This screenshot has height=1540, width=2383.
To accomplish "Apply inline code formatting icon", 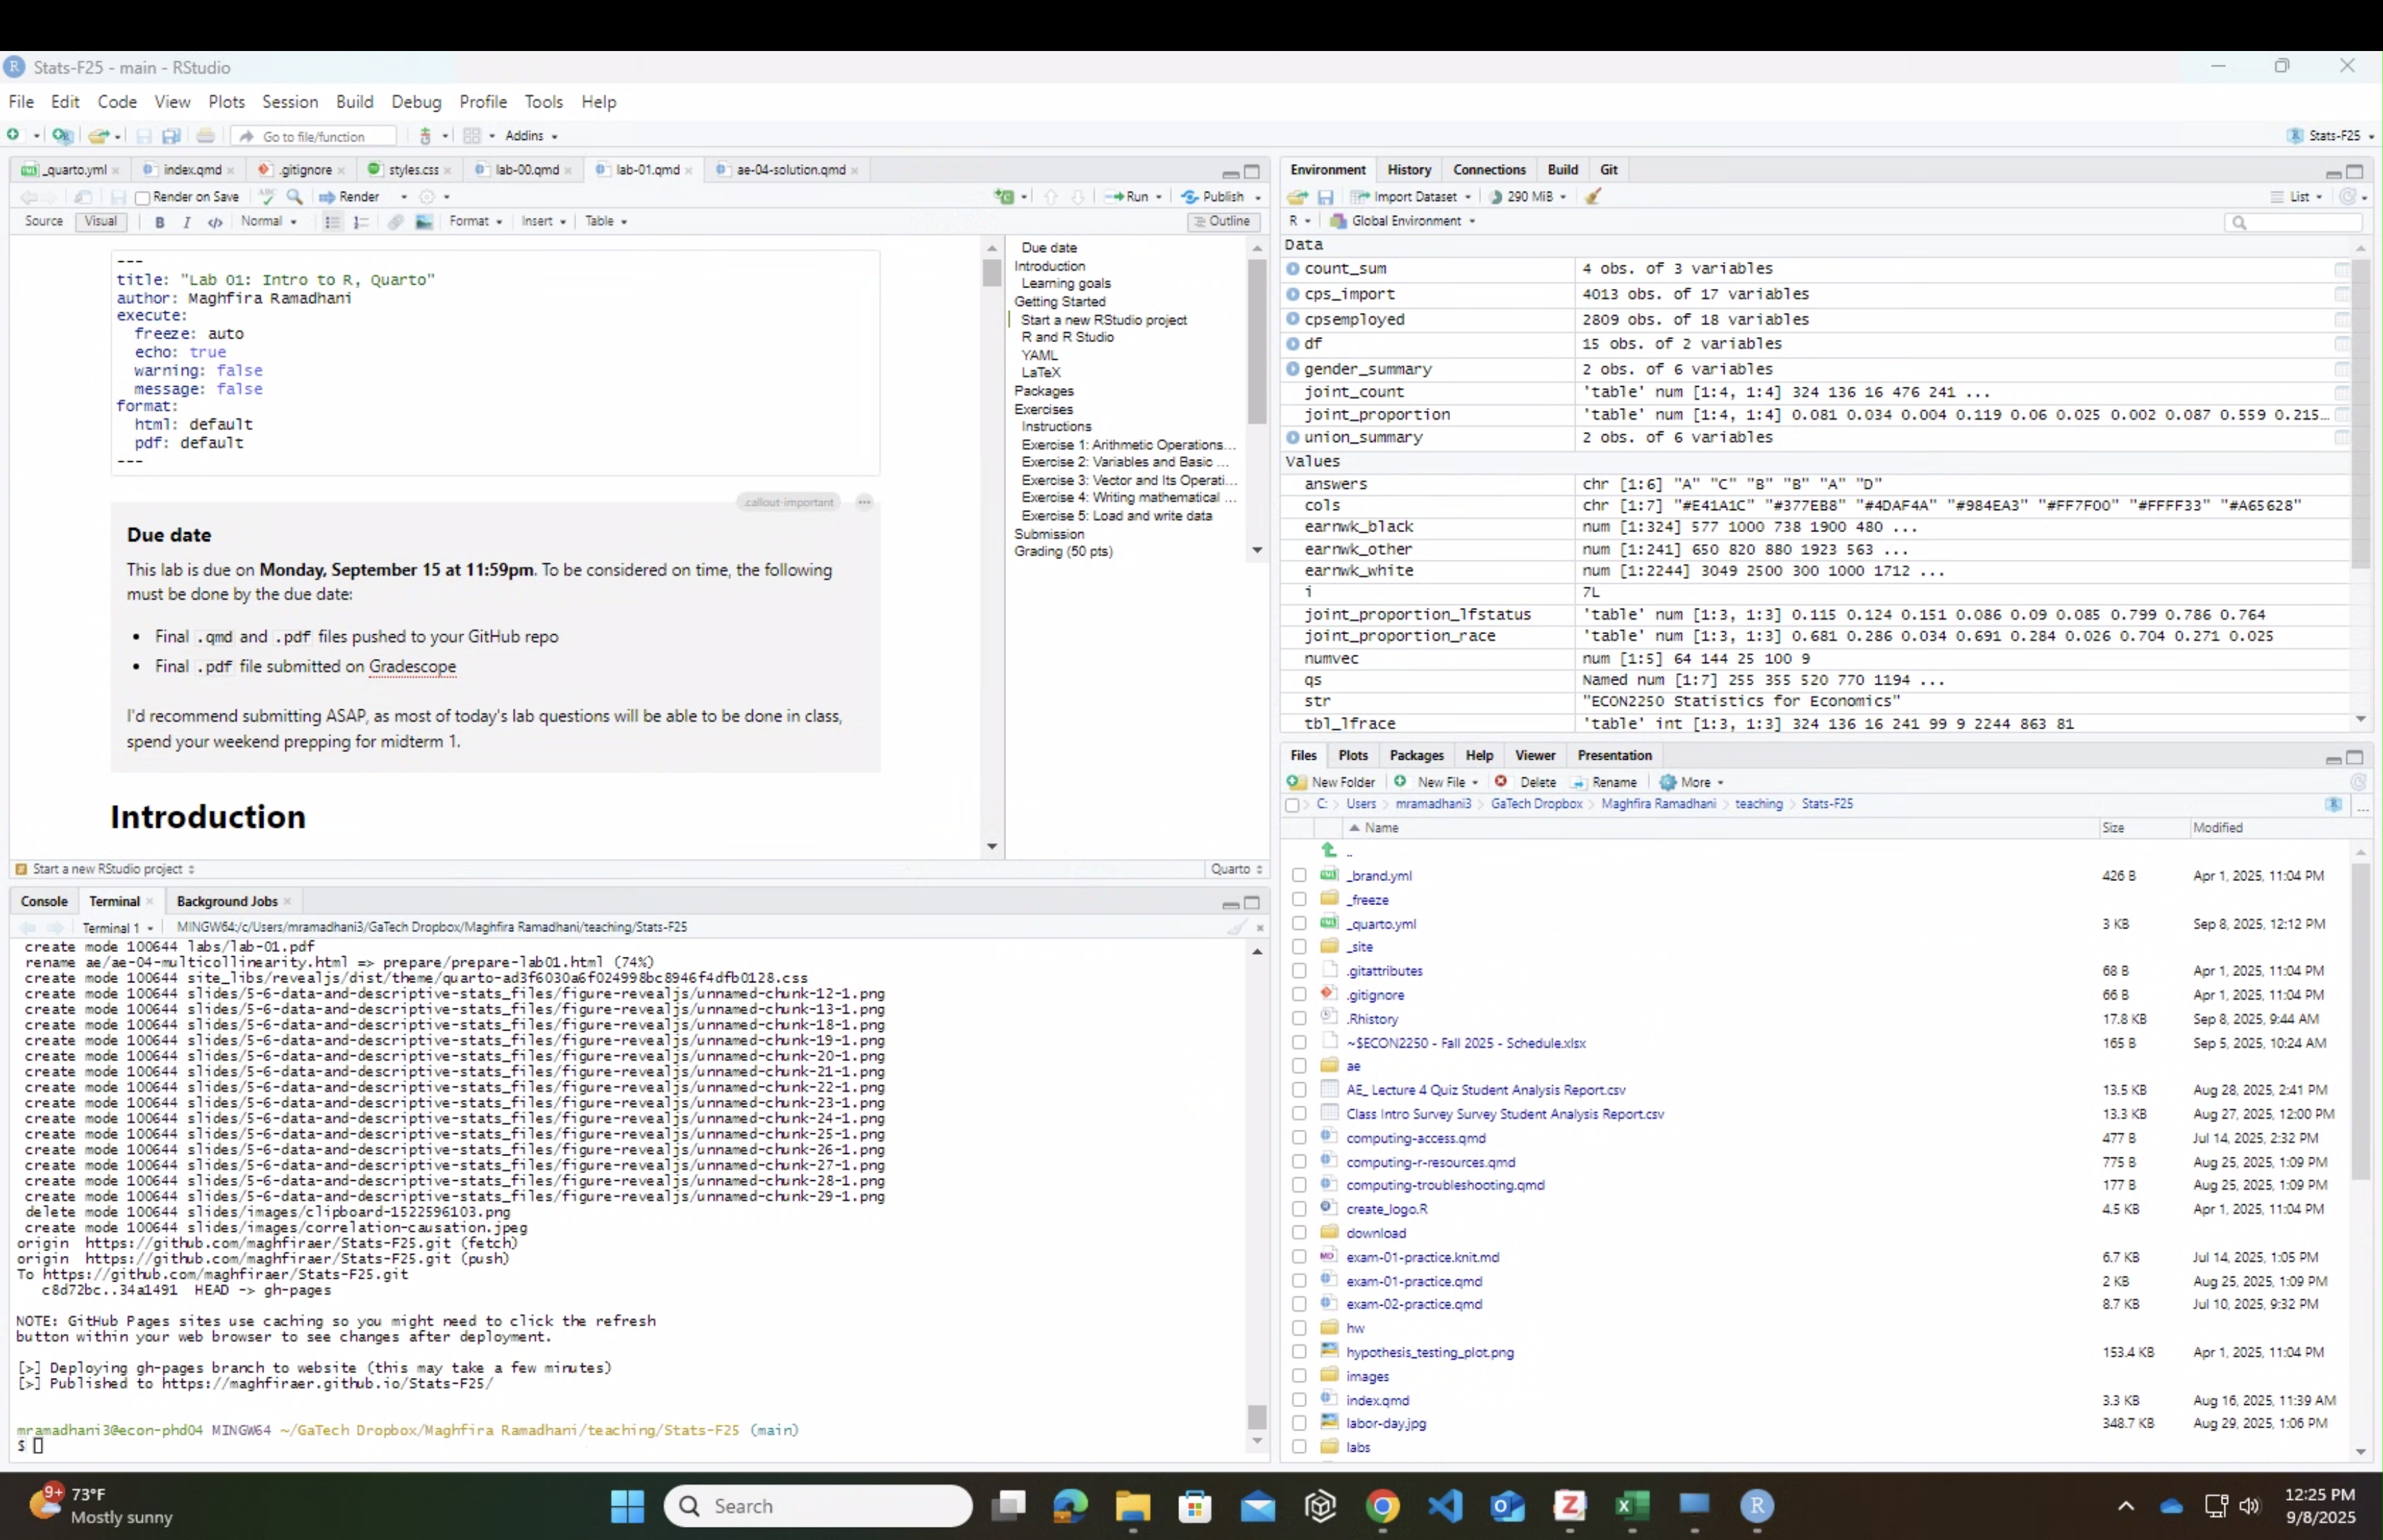I will pyautogui.click(x=214, y=222).
